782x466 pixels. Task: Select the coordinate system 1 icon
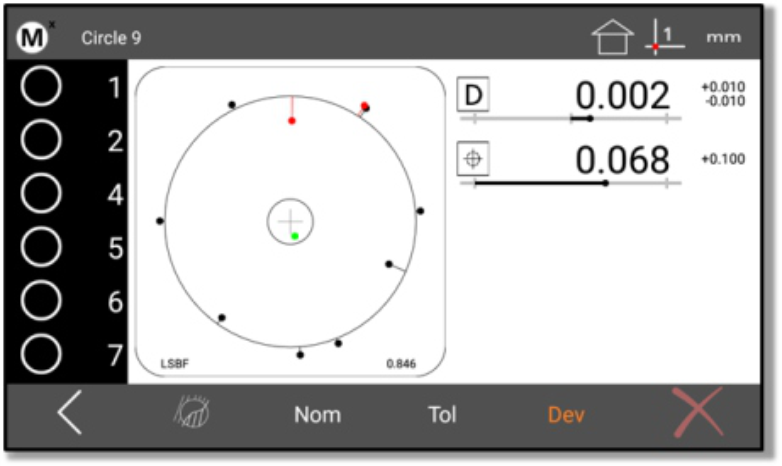click(x=662, y=37)
